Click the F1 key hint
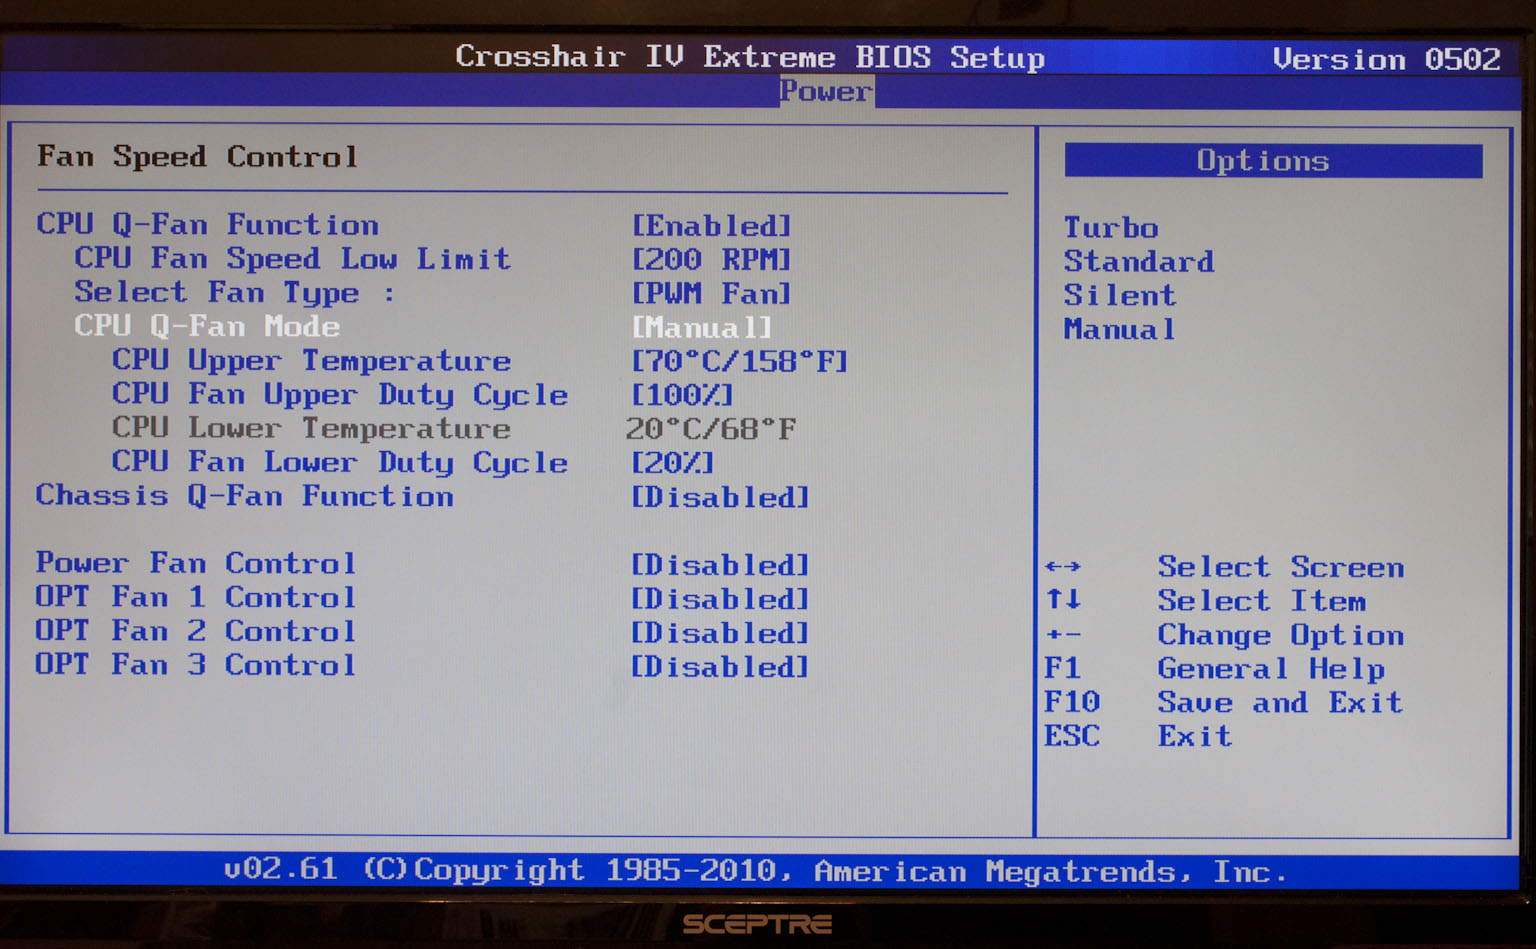1536x949 pixels. [x=1063, y=668]
